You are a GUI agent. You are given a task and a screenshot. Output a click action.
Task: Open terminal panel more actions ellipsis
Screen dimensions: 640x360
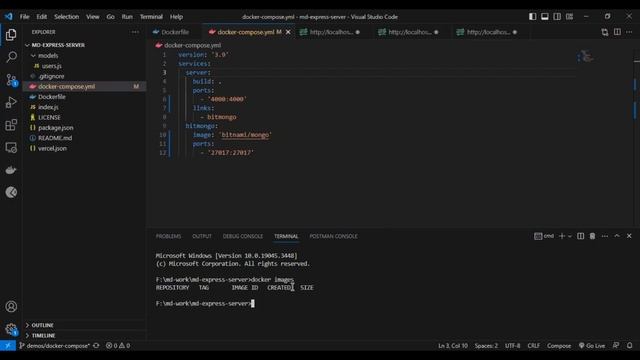[605, 236]
